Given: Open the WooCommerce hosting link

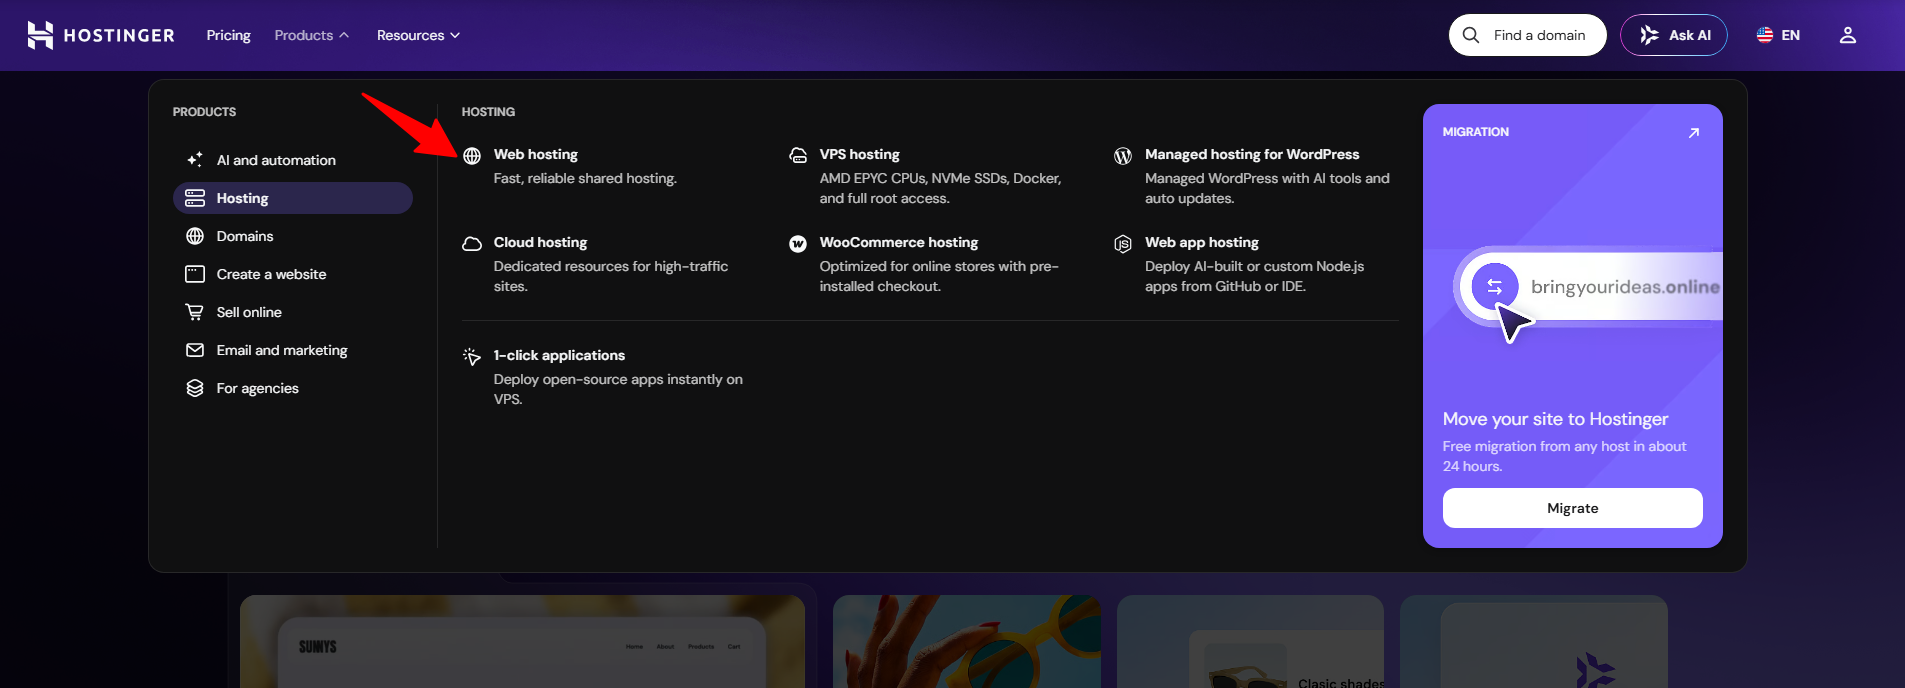Looking at the screenshot, I should (x=899, y=242).
